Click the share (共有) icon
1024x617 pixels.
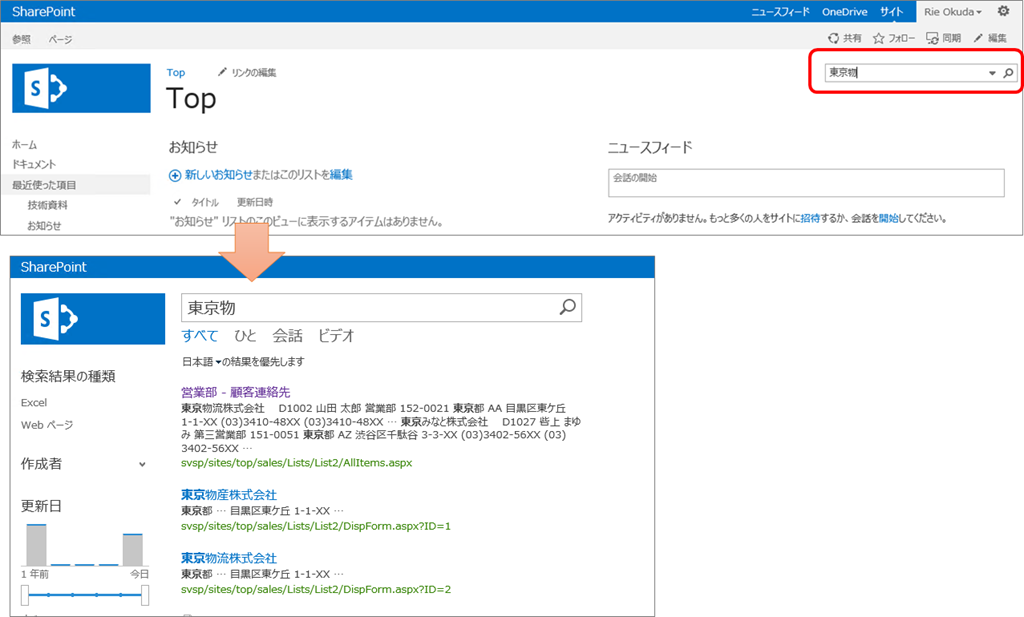click(x=833, y=38)
